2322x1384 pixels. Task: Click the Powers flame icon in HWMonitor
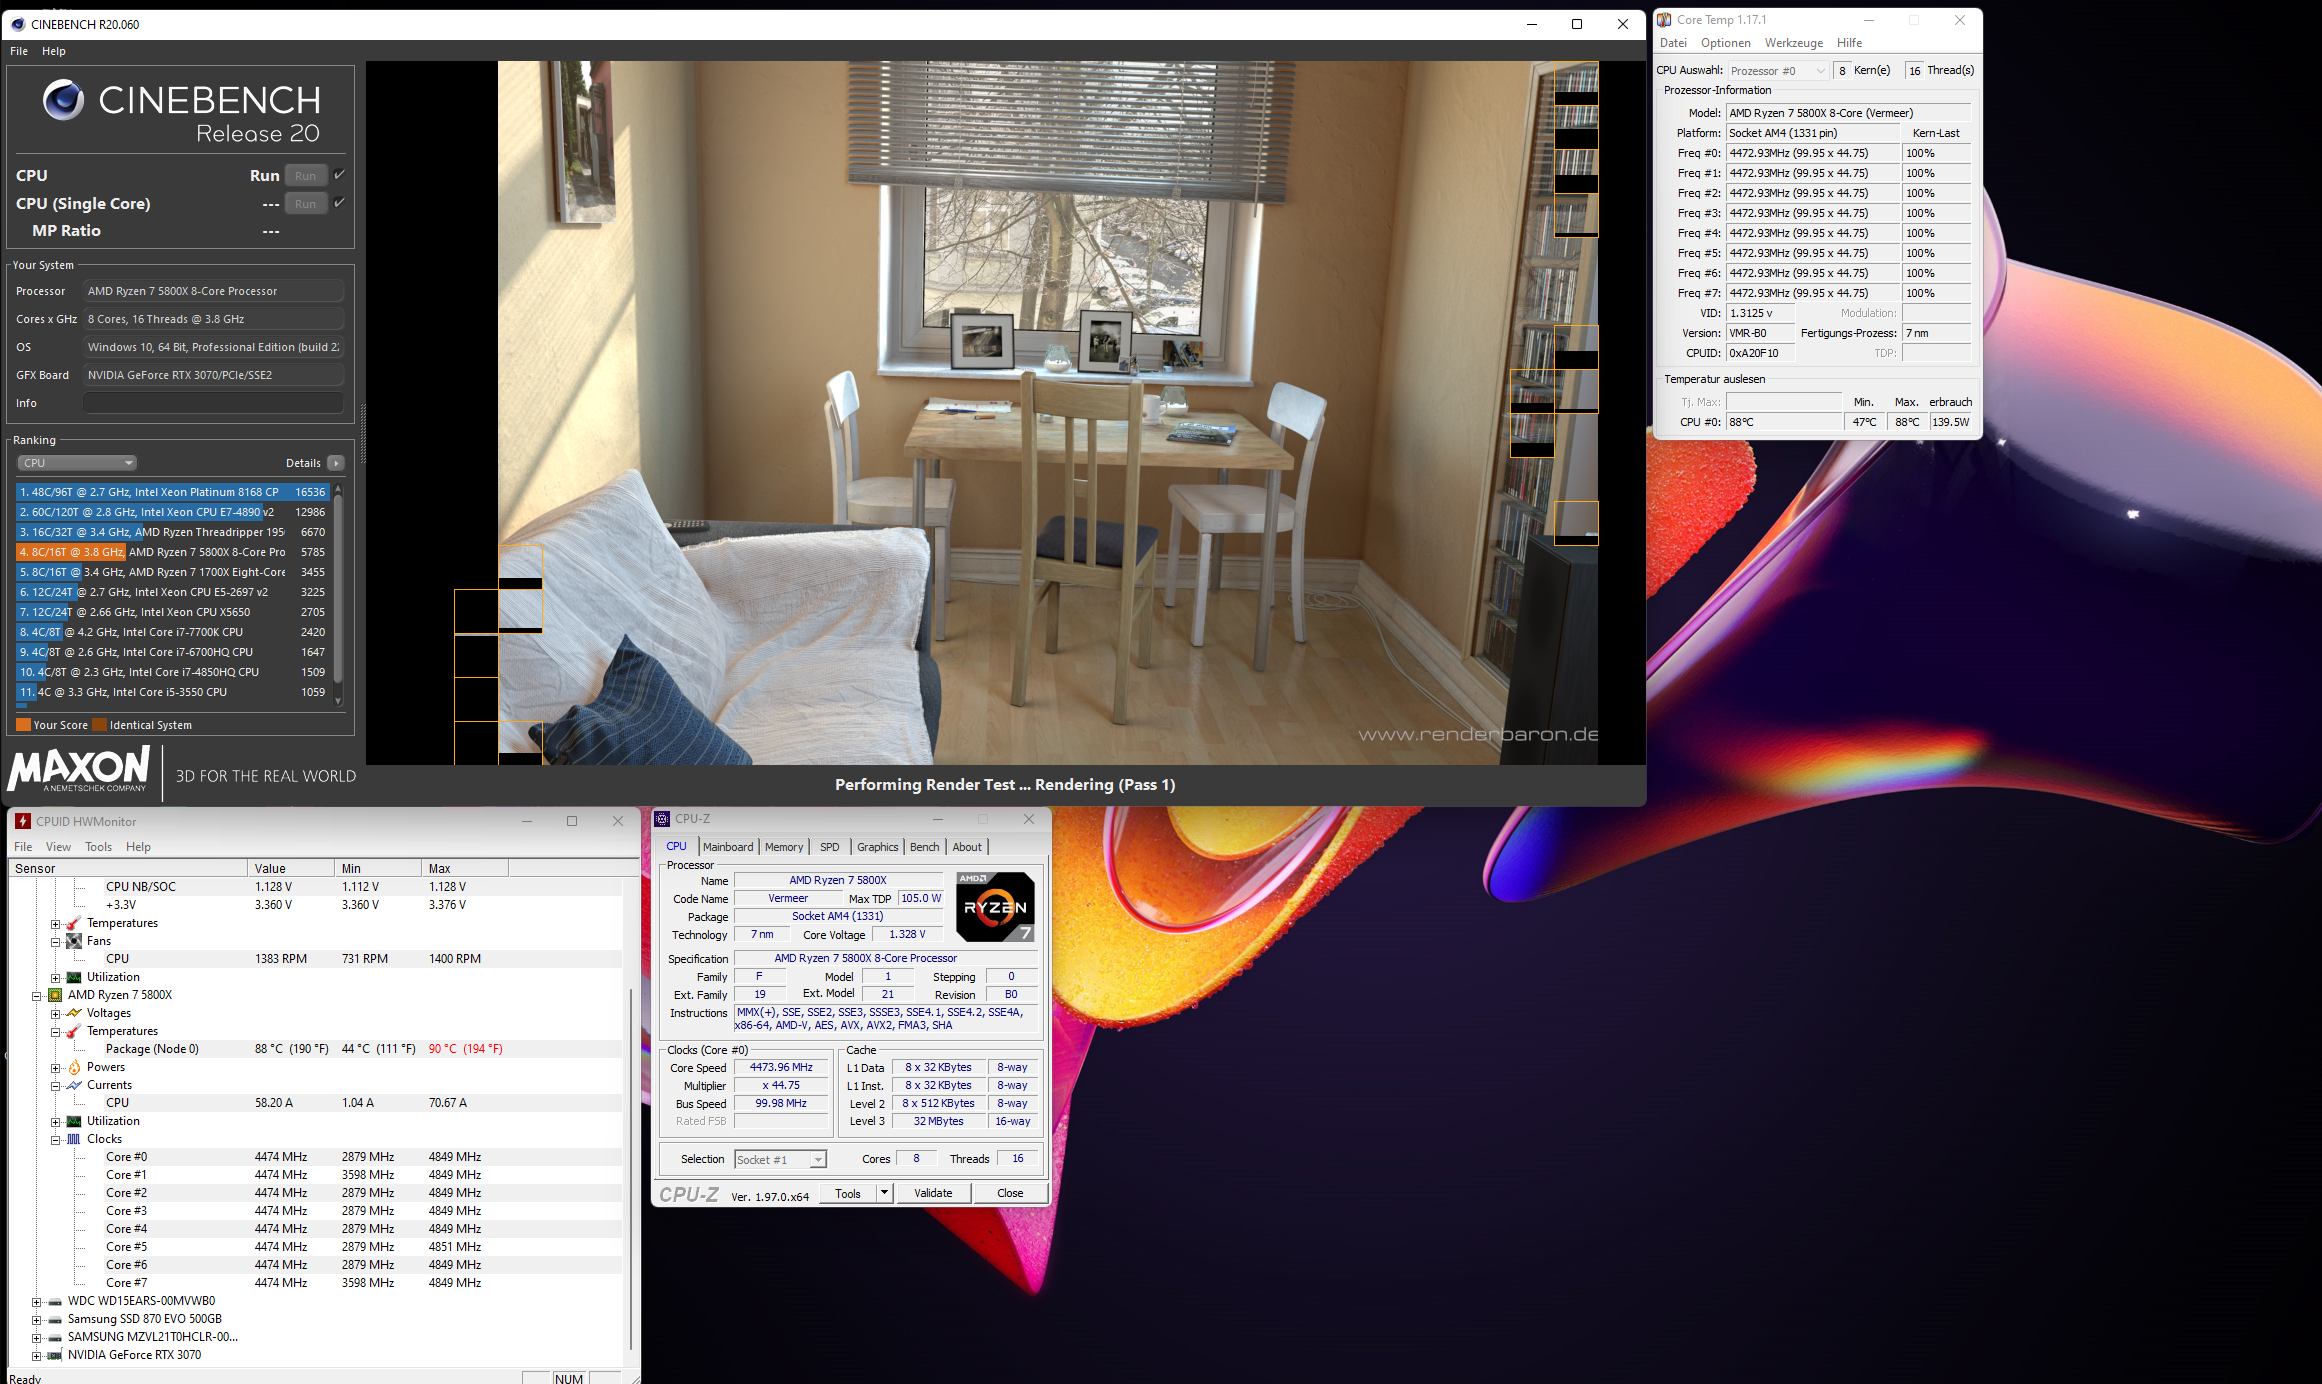click(x=74, y=1067)
